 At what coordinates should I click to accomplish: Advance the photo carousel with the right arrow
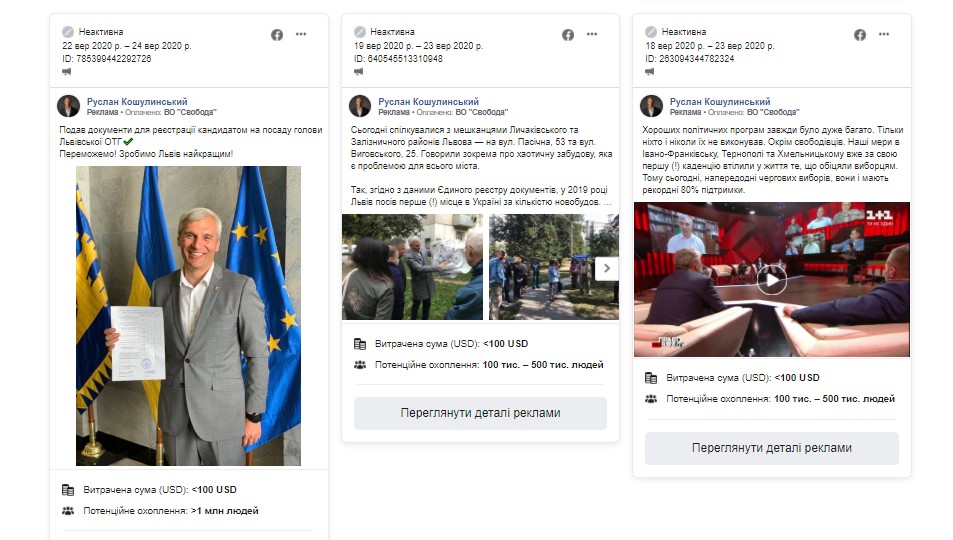607,268
